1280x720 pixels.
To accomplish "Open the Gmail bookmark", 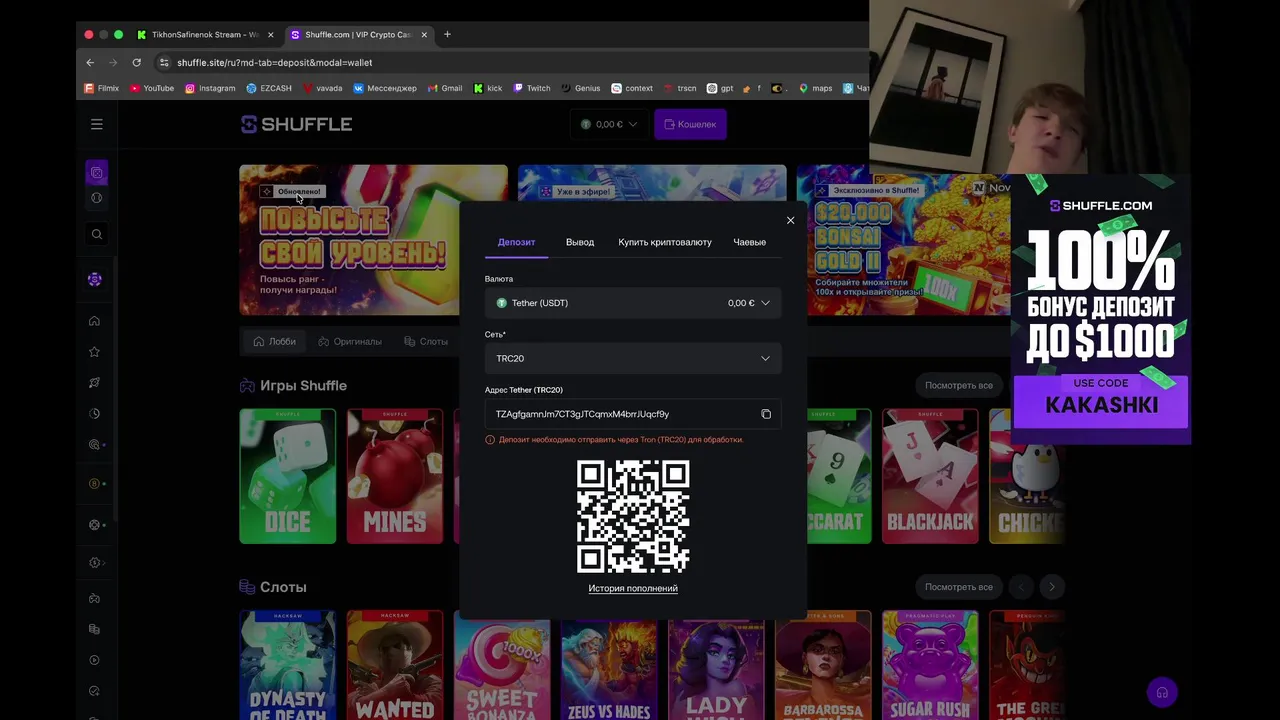I will tap(445, 88).
